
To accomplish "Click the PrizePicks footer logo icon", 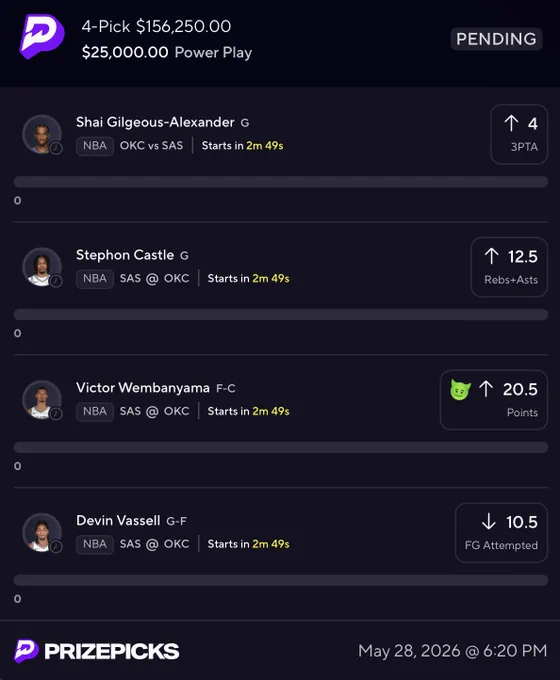I will (x=26, y=651).
